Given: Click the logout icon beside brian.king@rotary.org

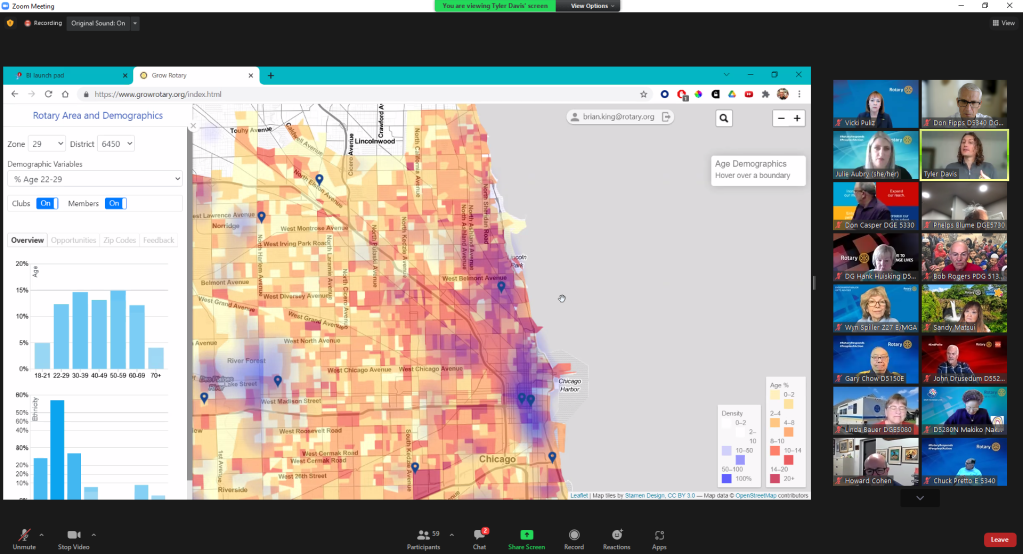Looking at the screenshot, I should tap(667, 117).
